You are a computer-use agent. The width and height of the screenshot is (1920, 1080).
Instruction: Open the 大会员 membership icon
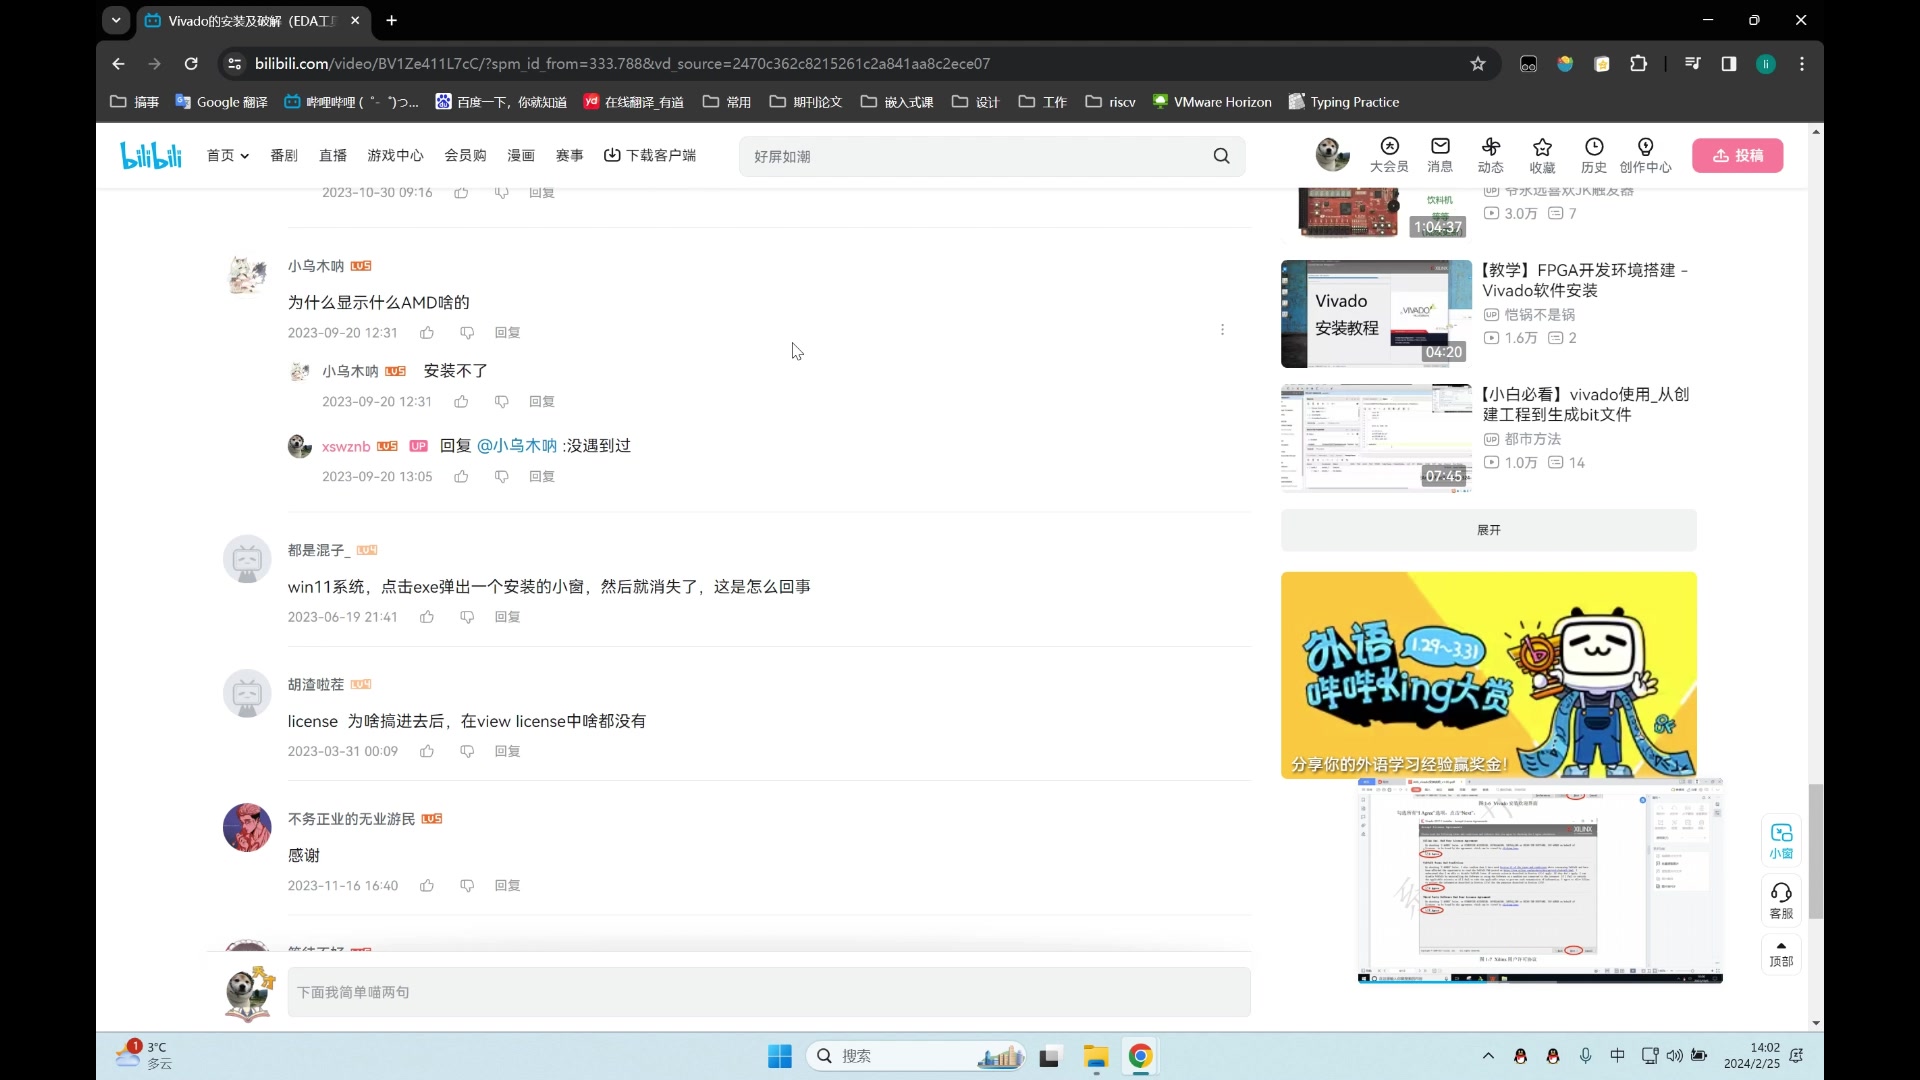pyautogui.click(x=1389, y=155)
